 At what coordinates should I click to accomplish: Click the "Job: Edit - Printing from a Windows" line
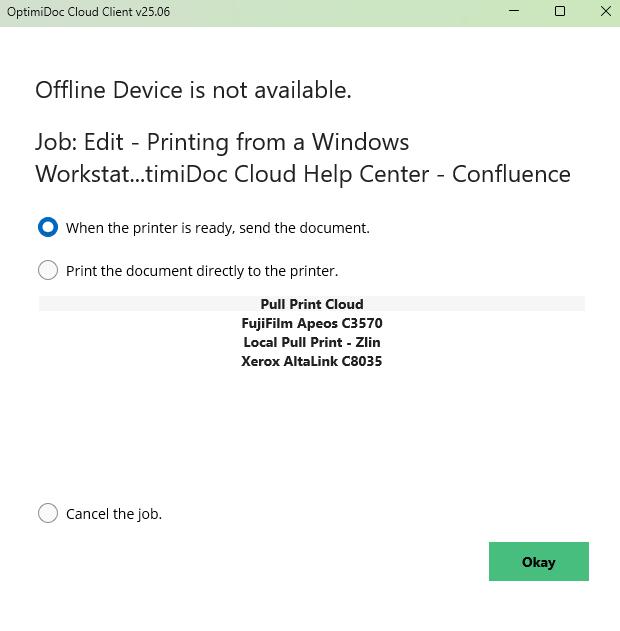pos(221,140)
